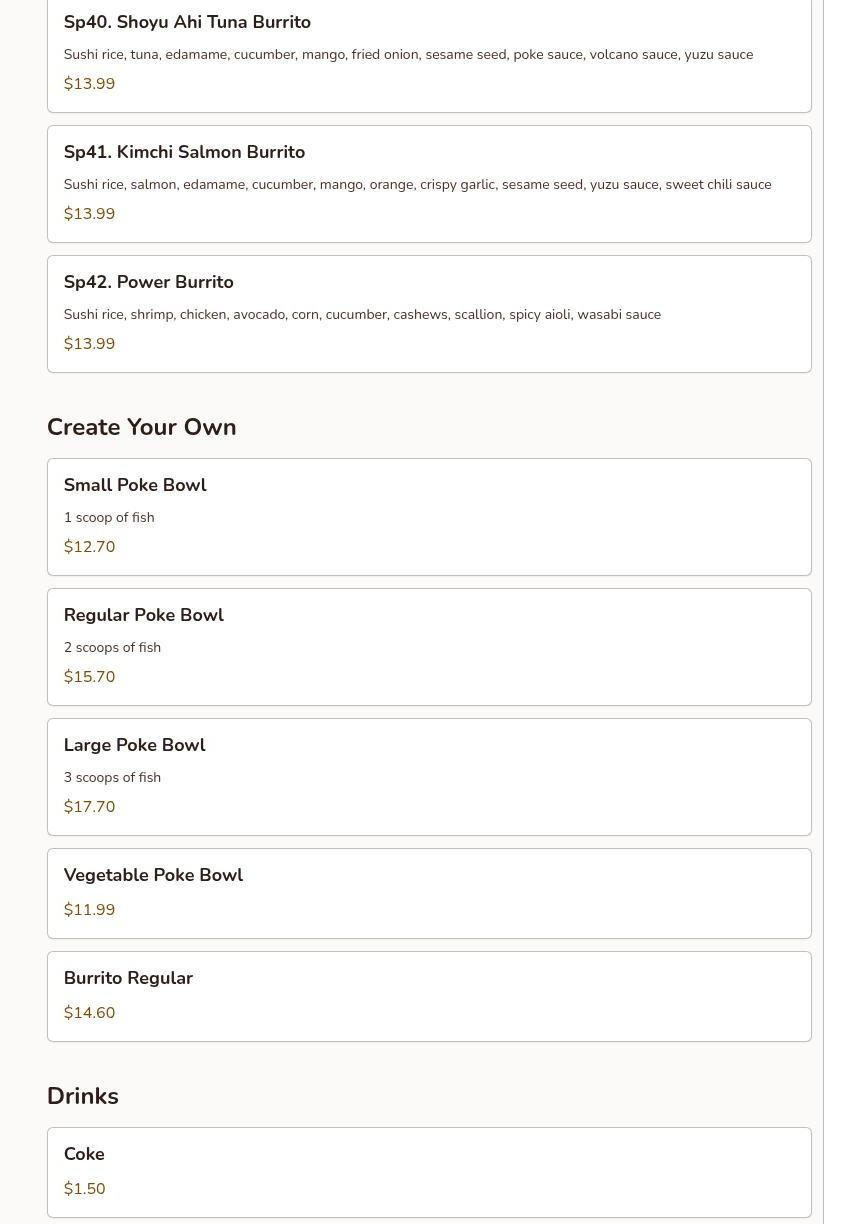The height and width of the screenshot is (1224, 844).
Task: Click the $14.60 Burrito Regular price
Action: click(x=89, y=1013)
